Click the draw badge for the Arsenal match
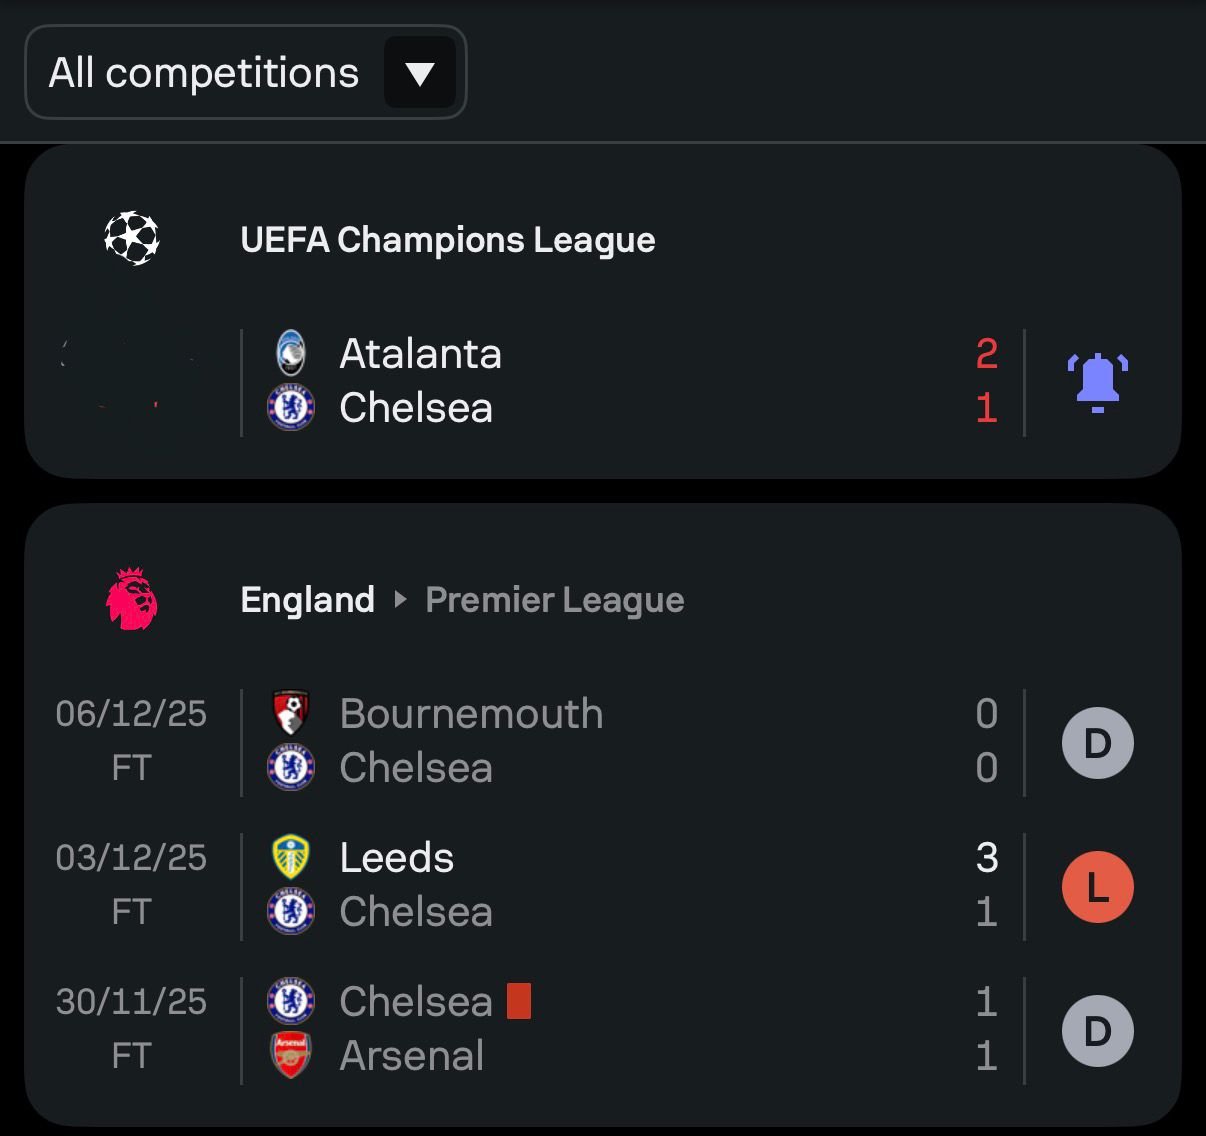This screenshot has height=1136, width=1206. click(1097, 1031)
